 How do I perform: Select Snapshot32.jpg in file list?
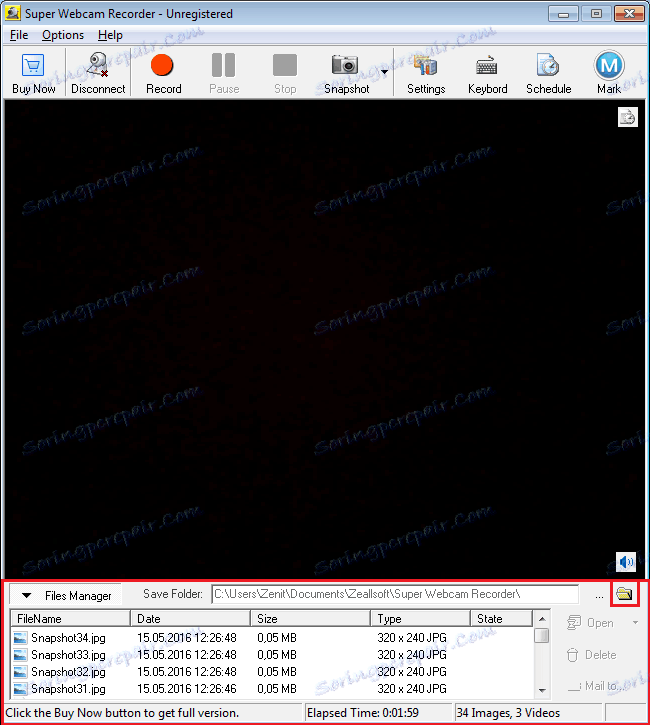(68, 672)
